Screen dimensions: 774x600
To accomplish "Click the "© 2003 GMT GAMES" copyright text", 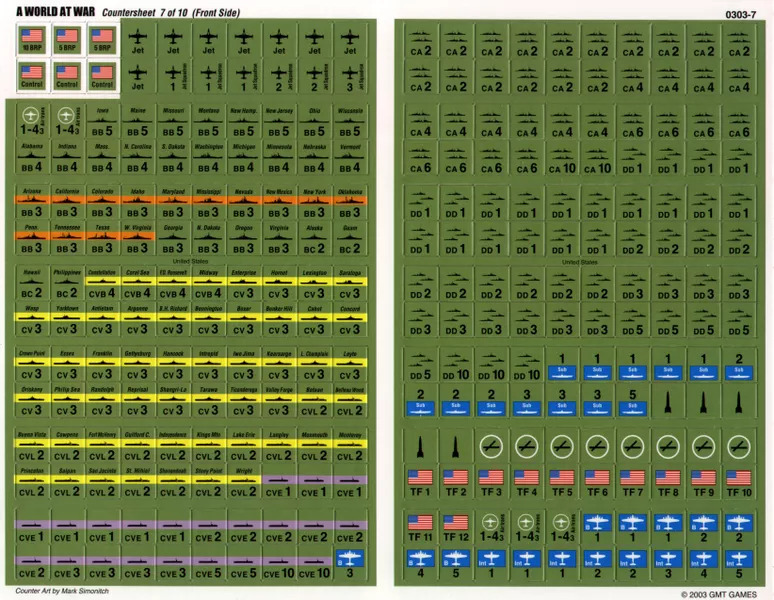I will coord(715,593).
